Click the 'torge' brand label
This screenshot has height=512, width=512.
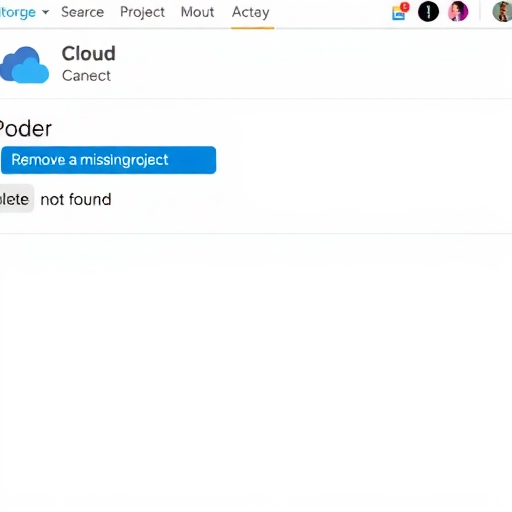click(18, 13)
